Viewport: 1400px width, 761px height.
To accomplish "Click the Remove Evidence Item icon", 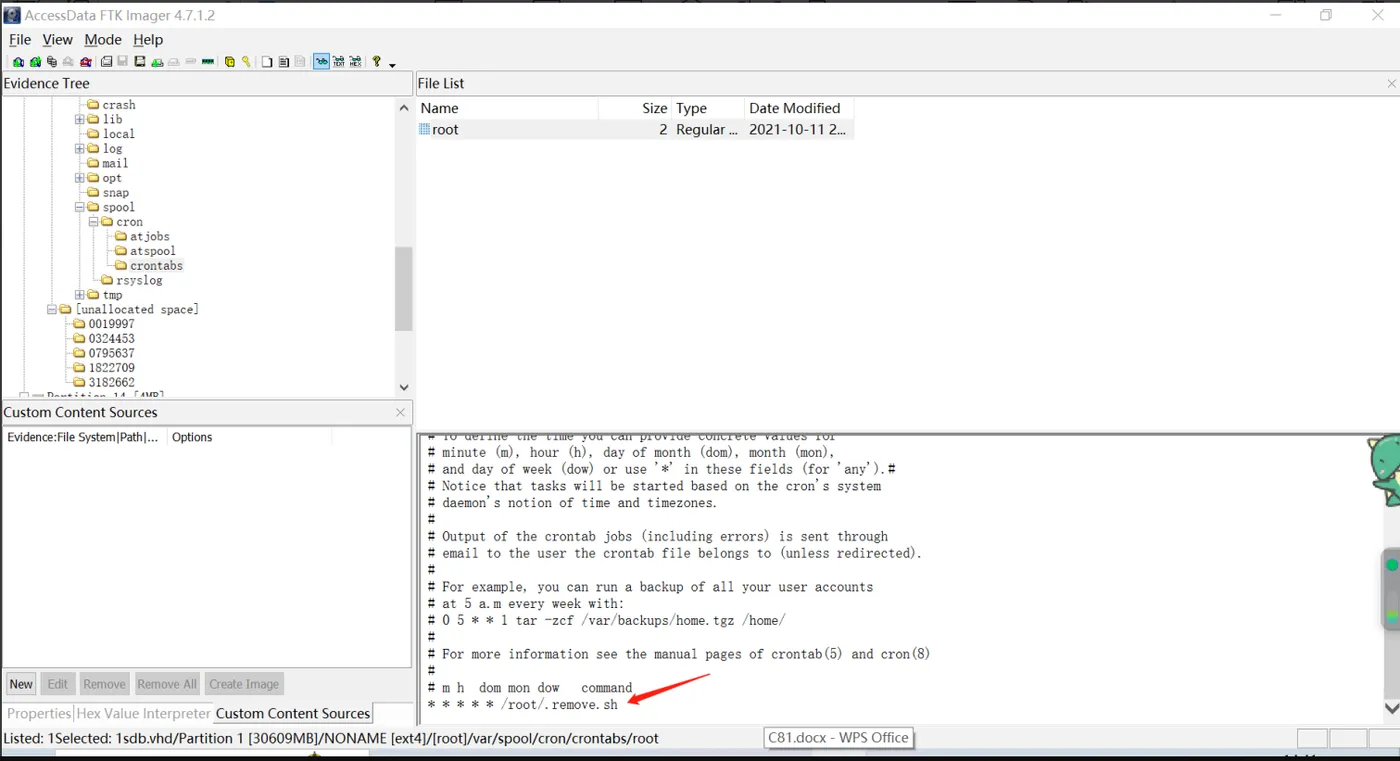I will click(x=68, y=61).
